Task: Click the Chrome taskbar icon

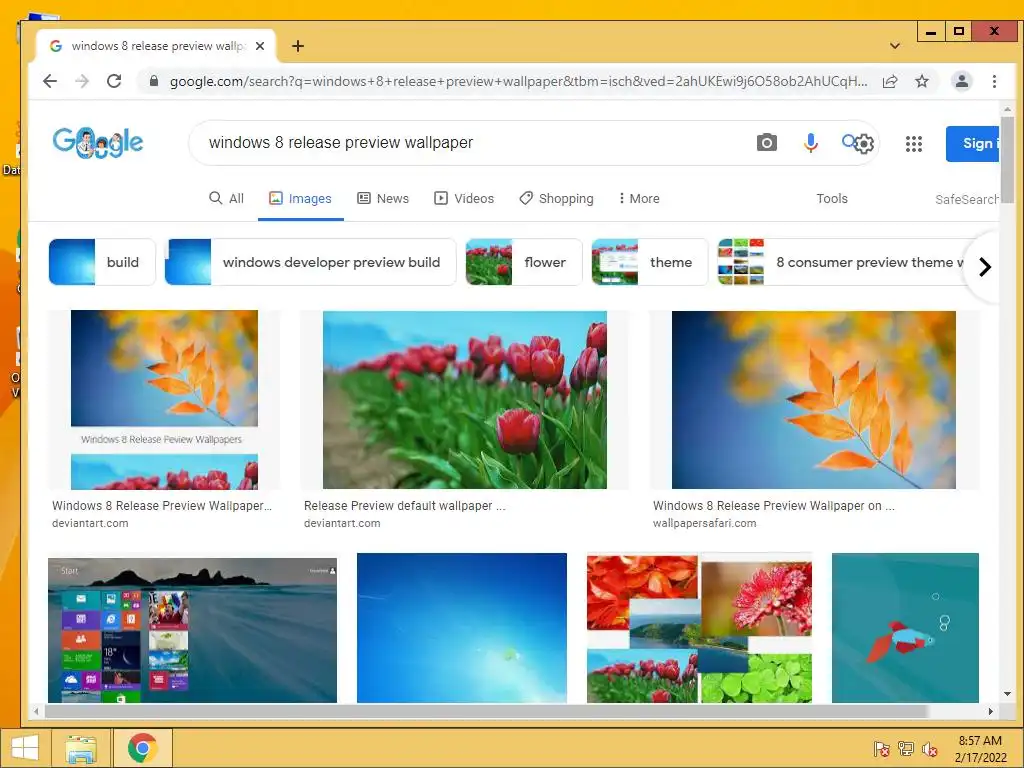Action: pos(142,748)
